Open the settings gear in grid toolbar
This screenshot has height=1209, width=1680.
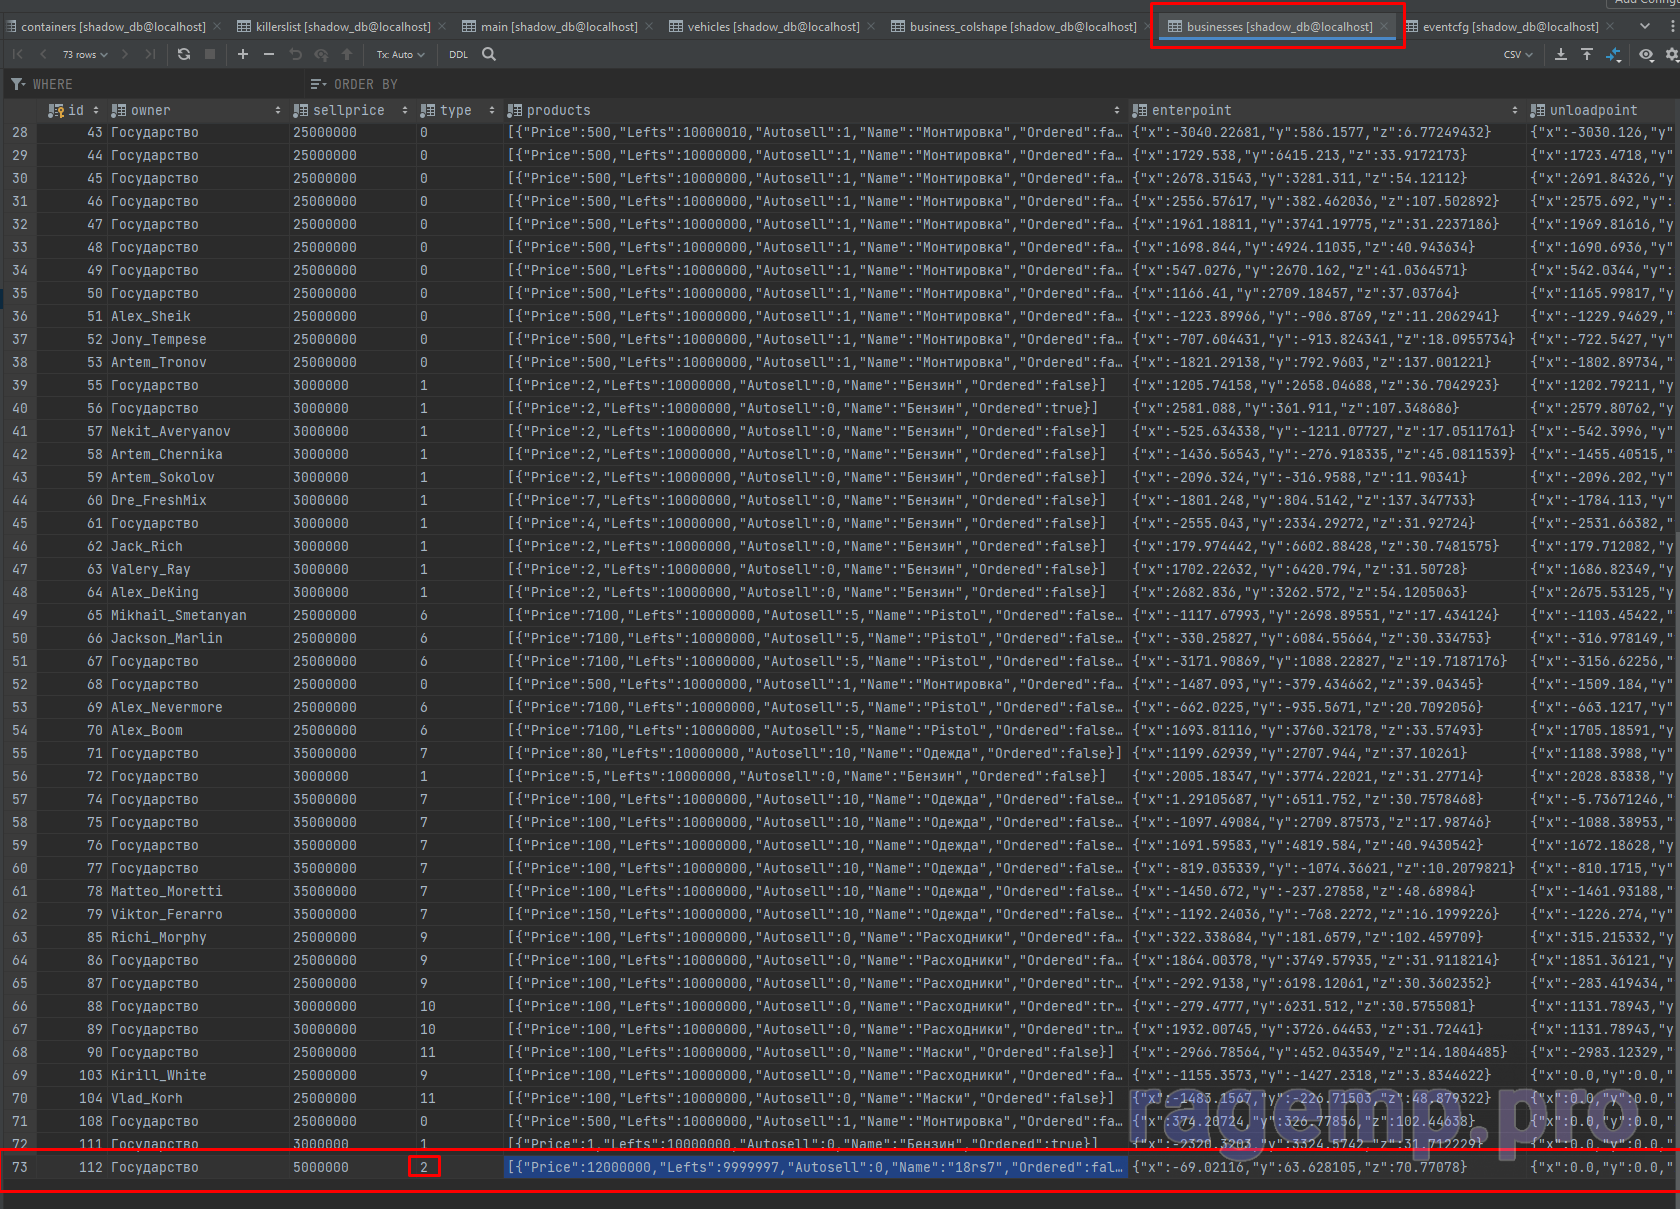(x=1672, y=55)
